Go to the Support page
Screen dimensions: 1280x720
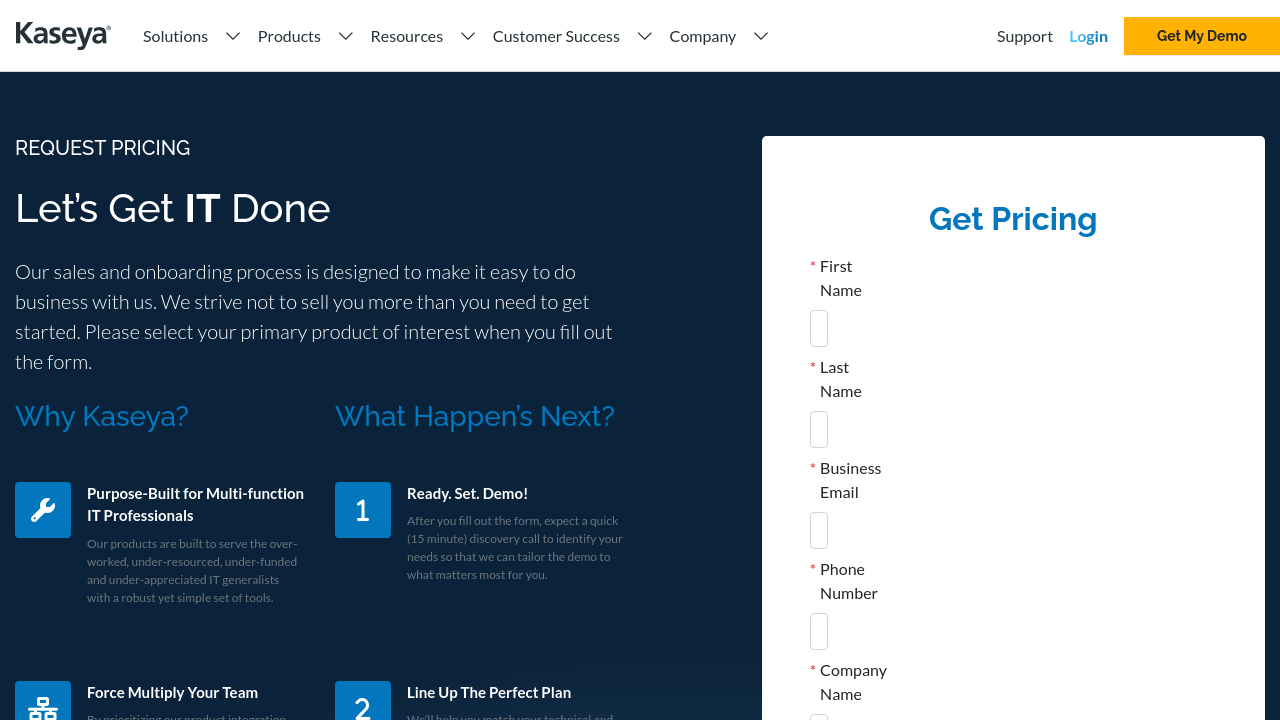coord(1024,36)
